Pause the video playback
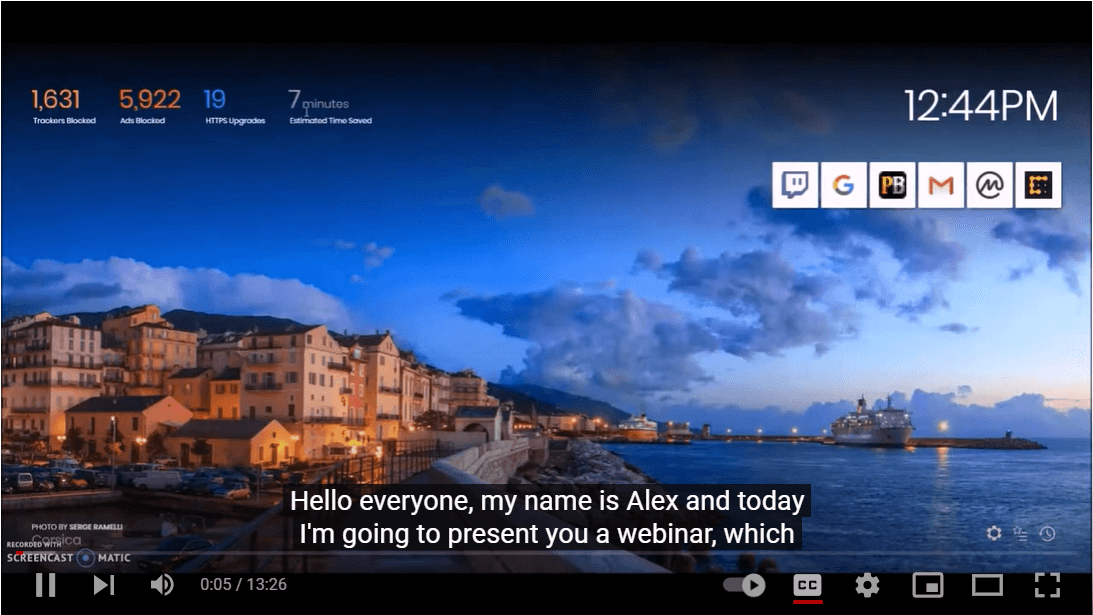The image size is (1093, 615). click(45, 584)
